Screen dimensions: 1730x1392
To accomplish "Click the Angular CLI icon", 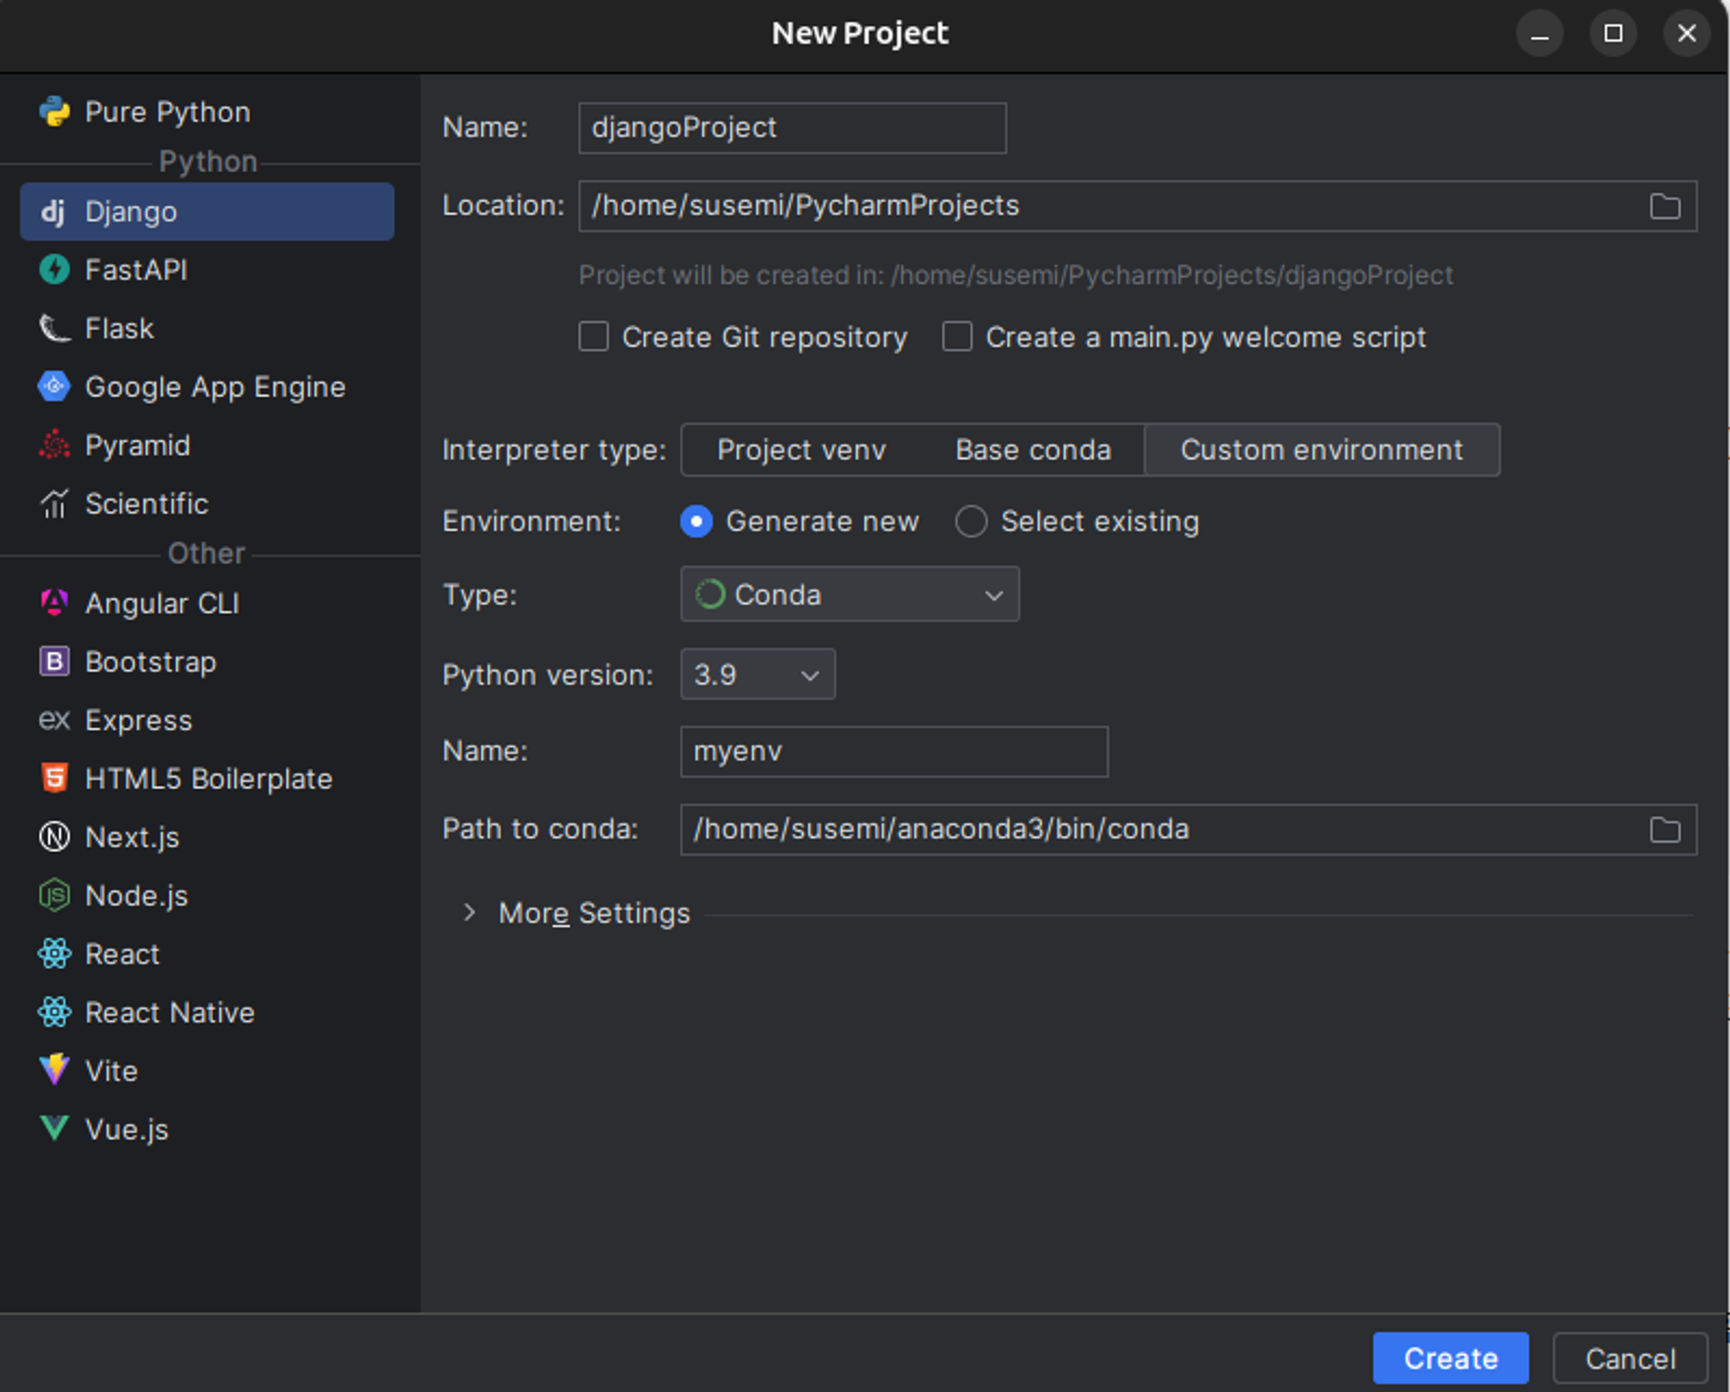I will [55, 603].
